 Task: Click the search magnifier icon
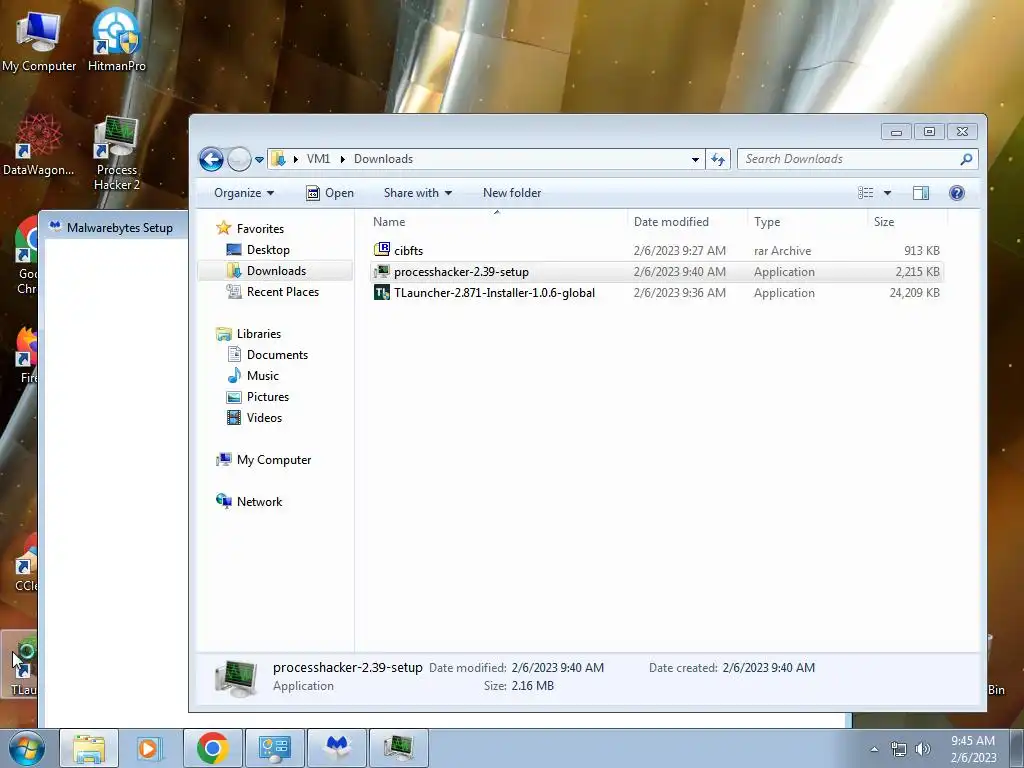[x=967, y=159]
